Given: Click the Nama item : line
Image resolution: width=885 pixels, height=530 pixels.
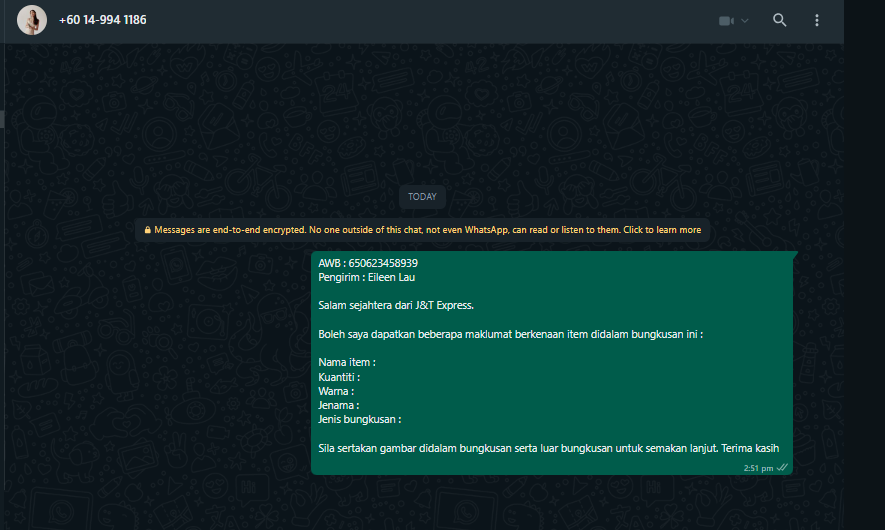Looking at the screenshot, I should (x=347, y=362).
